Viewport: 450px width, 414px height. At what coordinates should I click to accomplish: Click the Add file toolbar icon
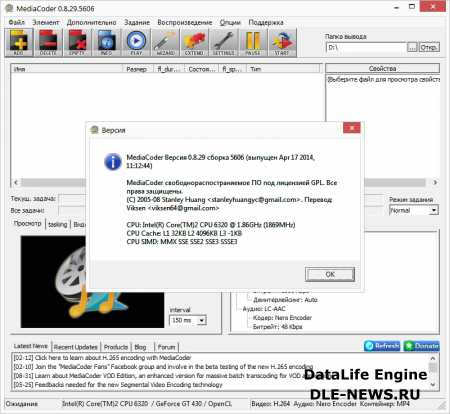pos(19,42)
